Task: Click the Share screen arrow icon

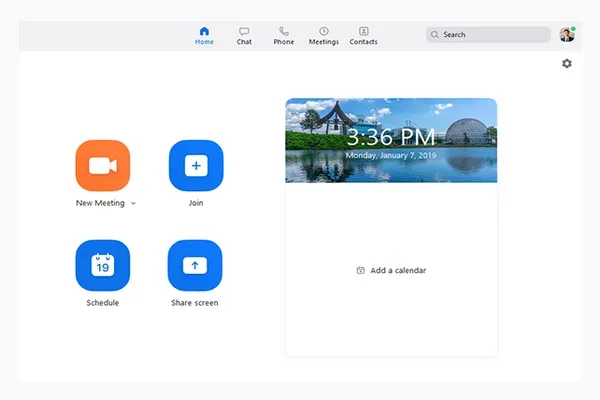Action: 195,265
